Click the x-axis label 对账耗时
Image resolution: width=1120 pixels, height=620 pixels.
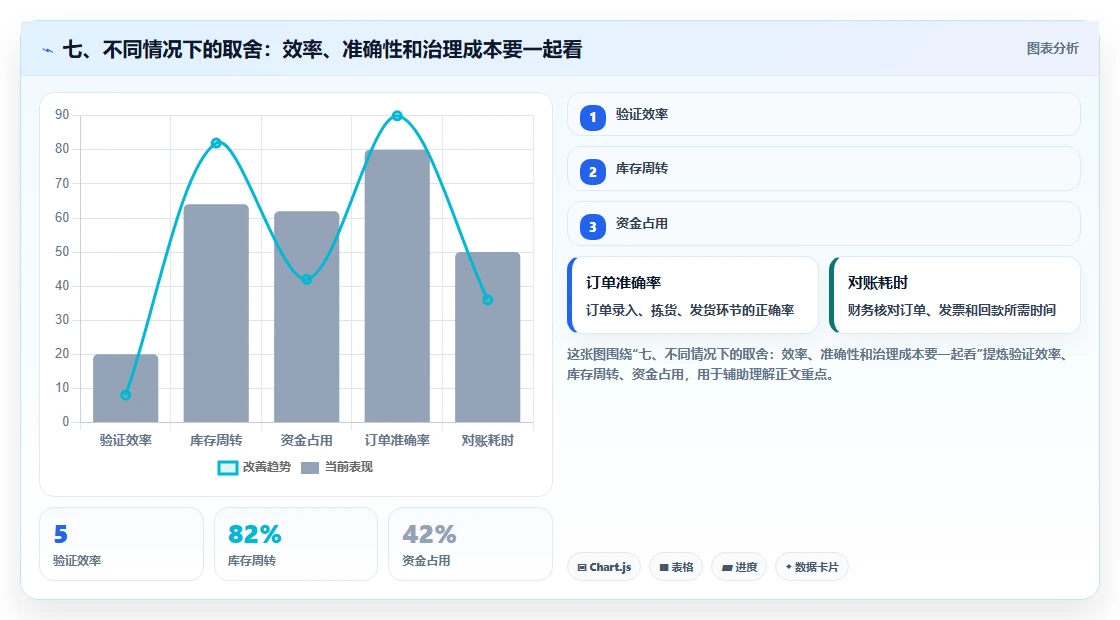(488, 440)
